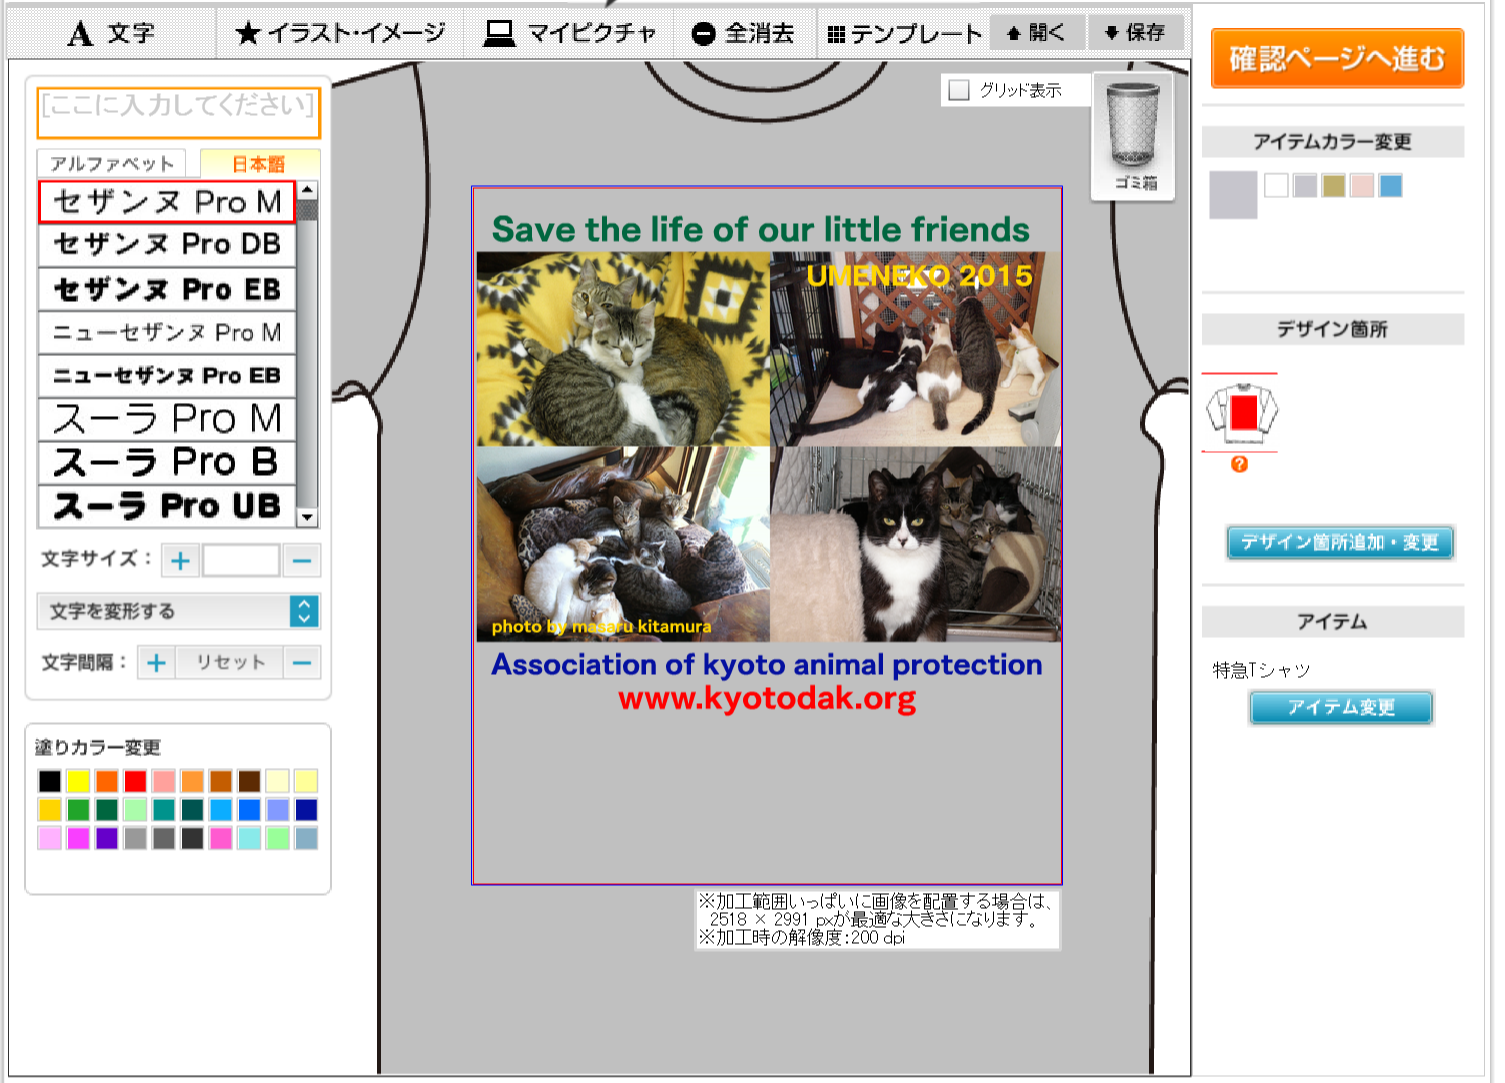This screenshot has width=1505, height=1083.
Task: Switch to the 日本語 font tab
Action: coord(259,163)
